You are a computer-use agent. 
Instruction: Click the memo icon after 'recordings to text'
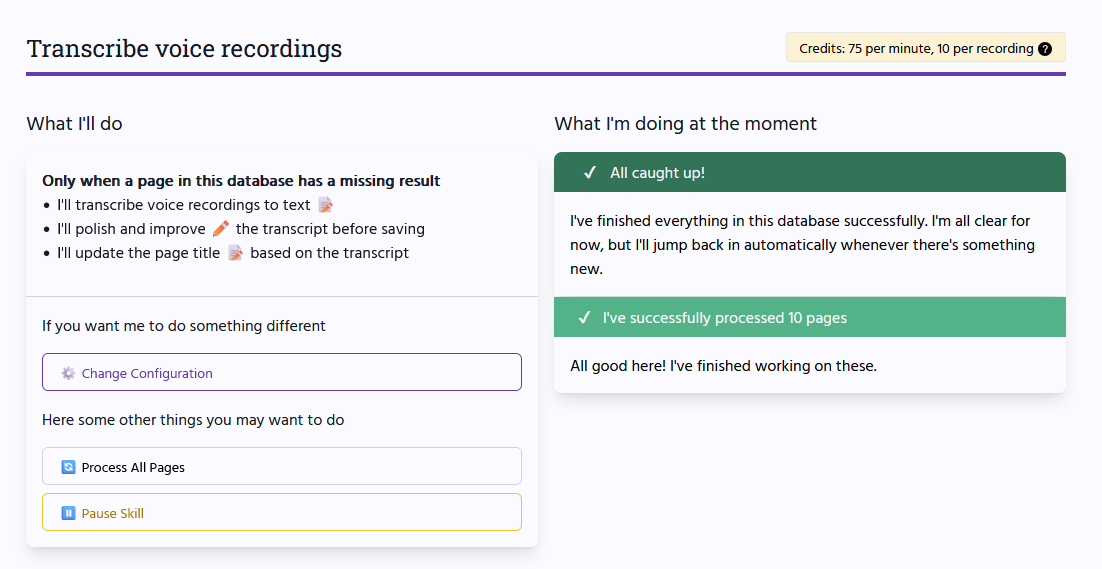pyautogui.click(x=324, y=205)
